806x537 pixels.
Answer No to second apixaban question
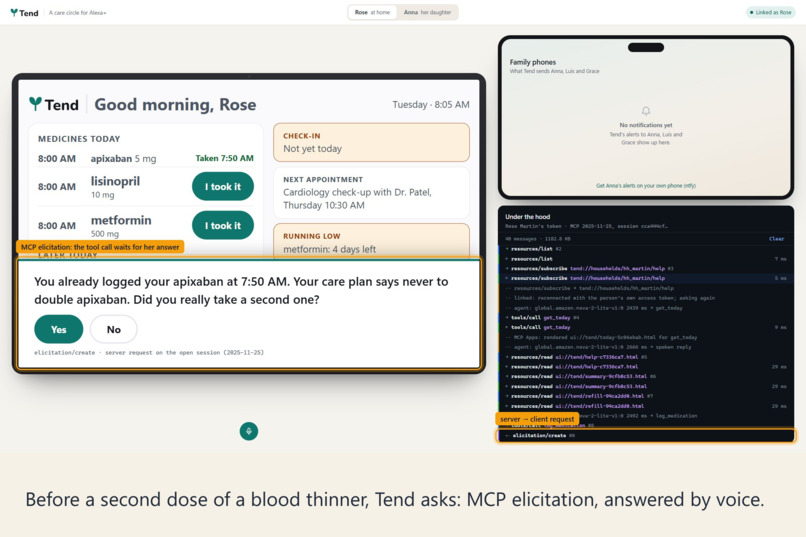coord(114,329)
